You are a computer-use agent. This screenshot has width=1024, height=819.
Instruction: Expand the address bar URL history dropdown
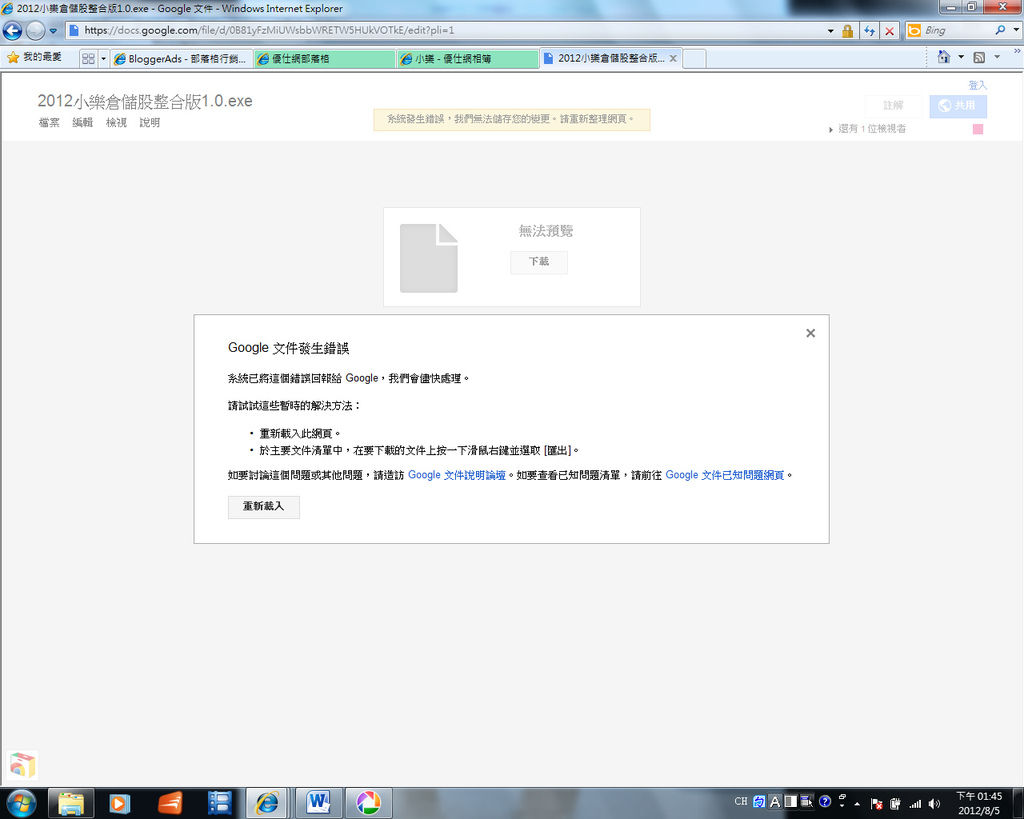point(831,31)
